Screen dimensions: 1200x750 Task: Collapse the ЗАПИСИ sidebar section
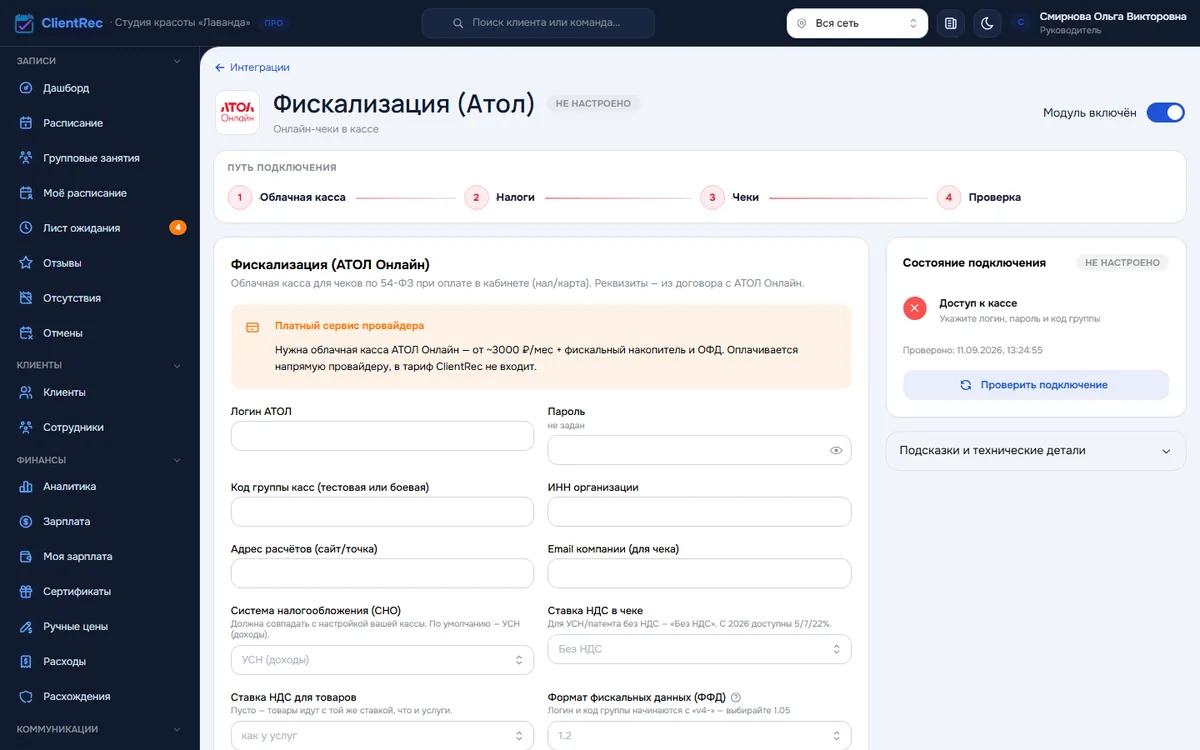tap(177, 61)
